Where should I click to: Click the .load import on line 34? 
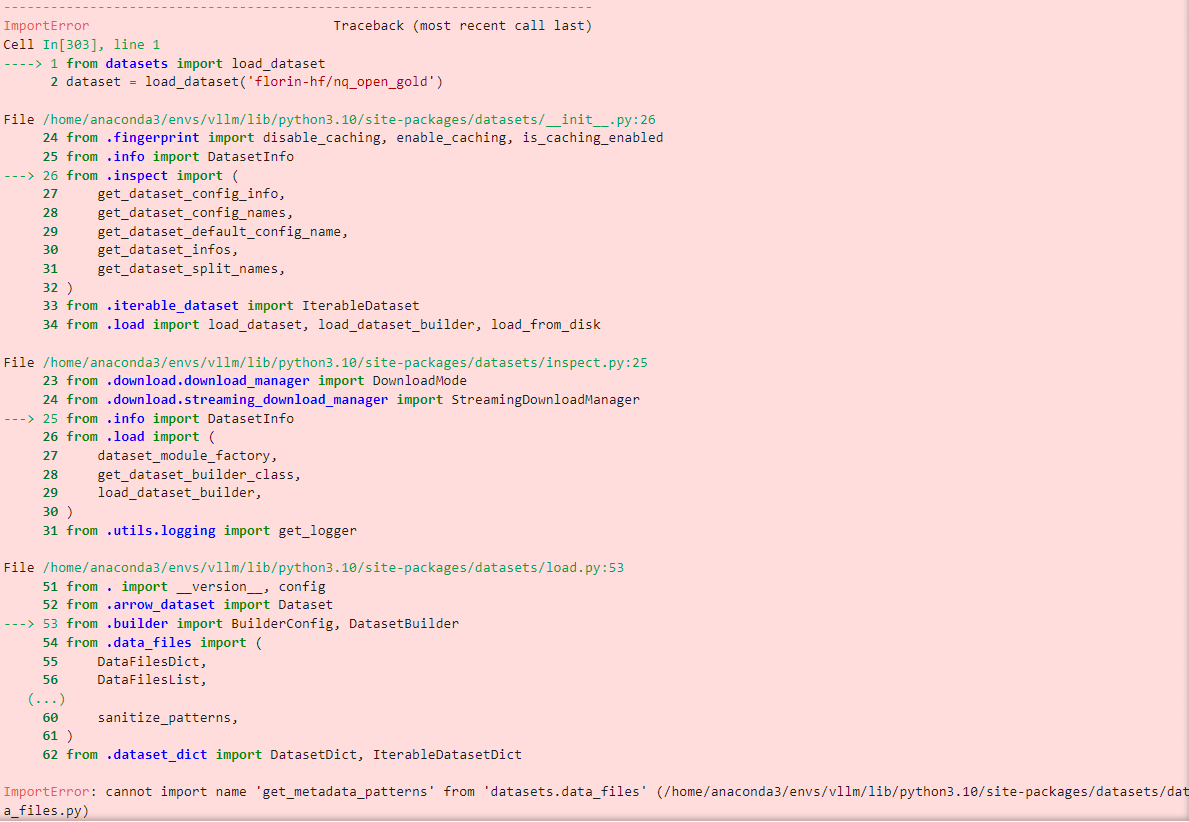click(x=127, y=324)
